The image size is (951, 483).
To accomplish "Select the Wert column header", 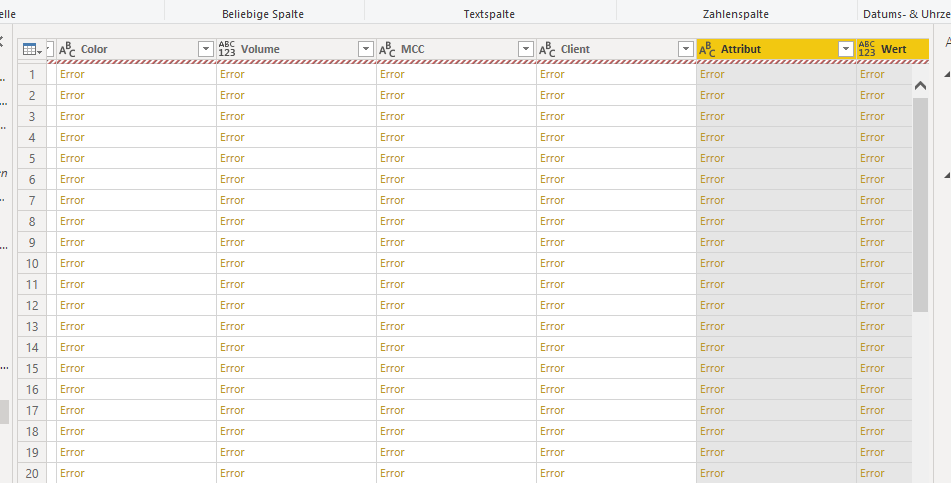I will point(893,49).
